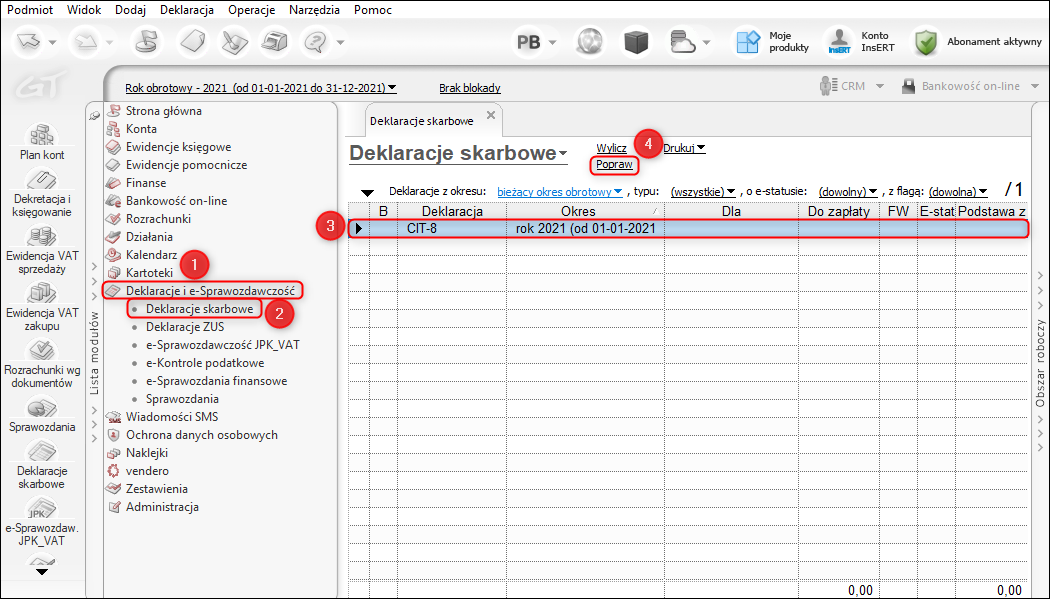Open Rozrachunki wg dokumentów shortcut

click(42, 364)
